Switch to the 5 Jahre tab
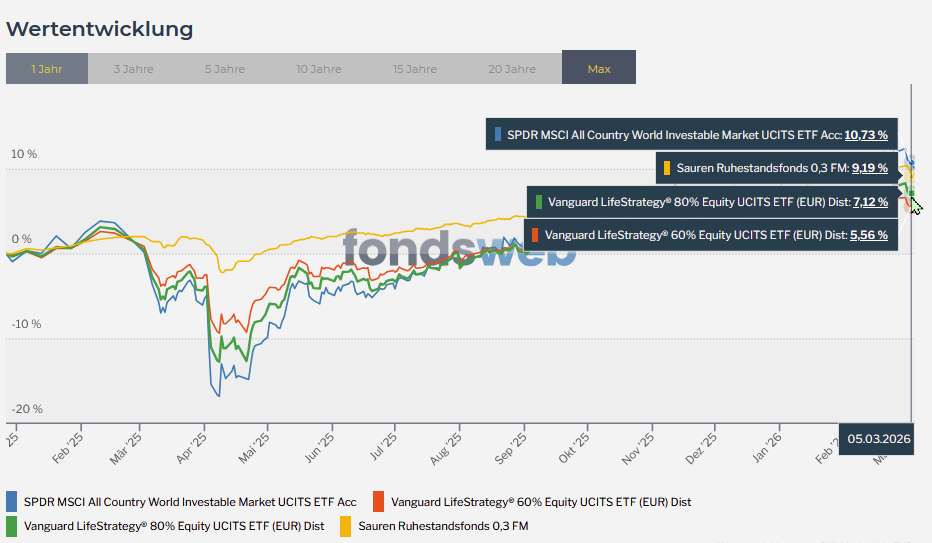This screenshot has height=543, width=932. (225, 69)
